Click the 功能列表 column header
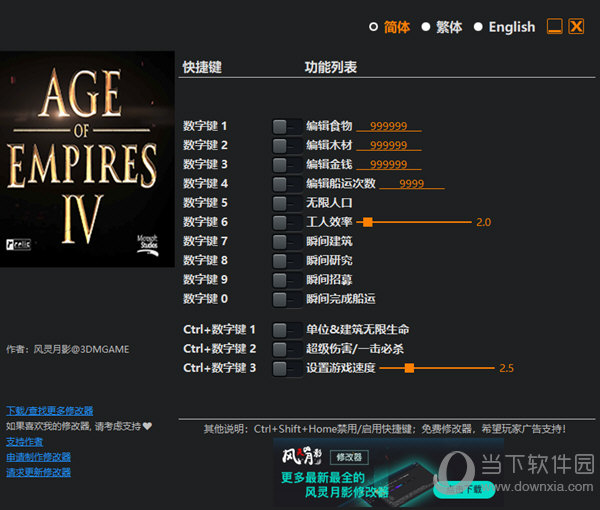Viewport: 600px width, 510px height. (331, 67)
